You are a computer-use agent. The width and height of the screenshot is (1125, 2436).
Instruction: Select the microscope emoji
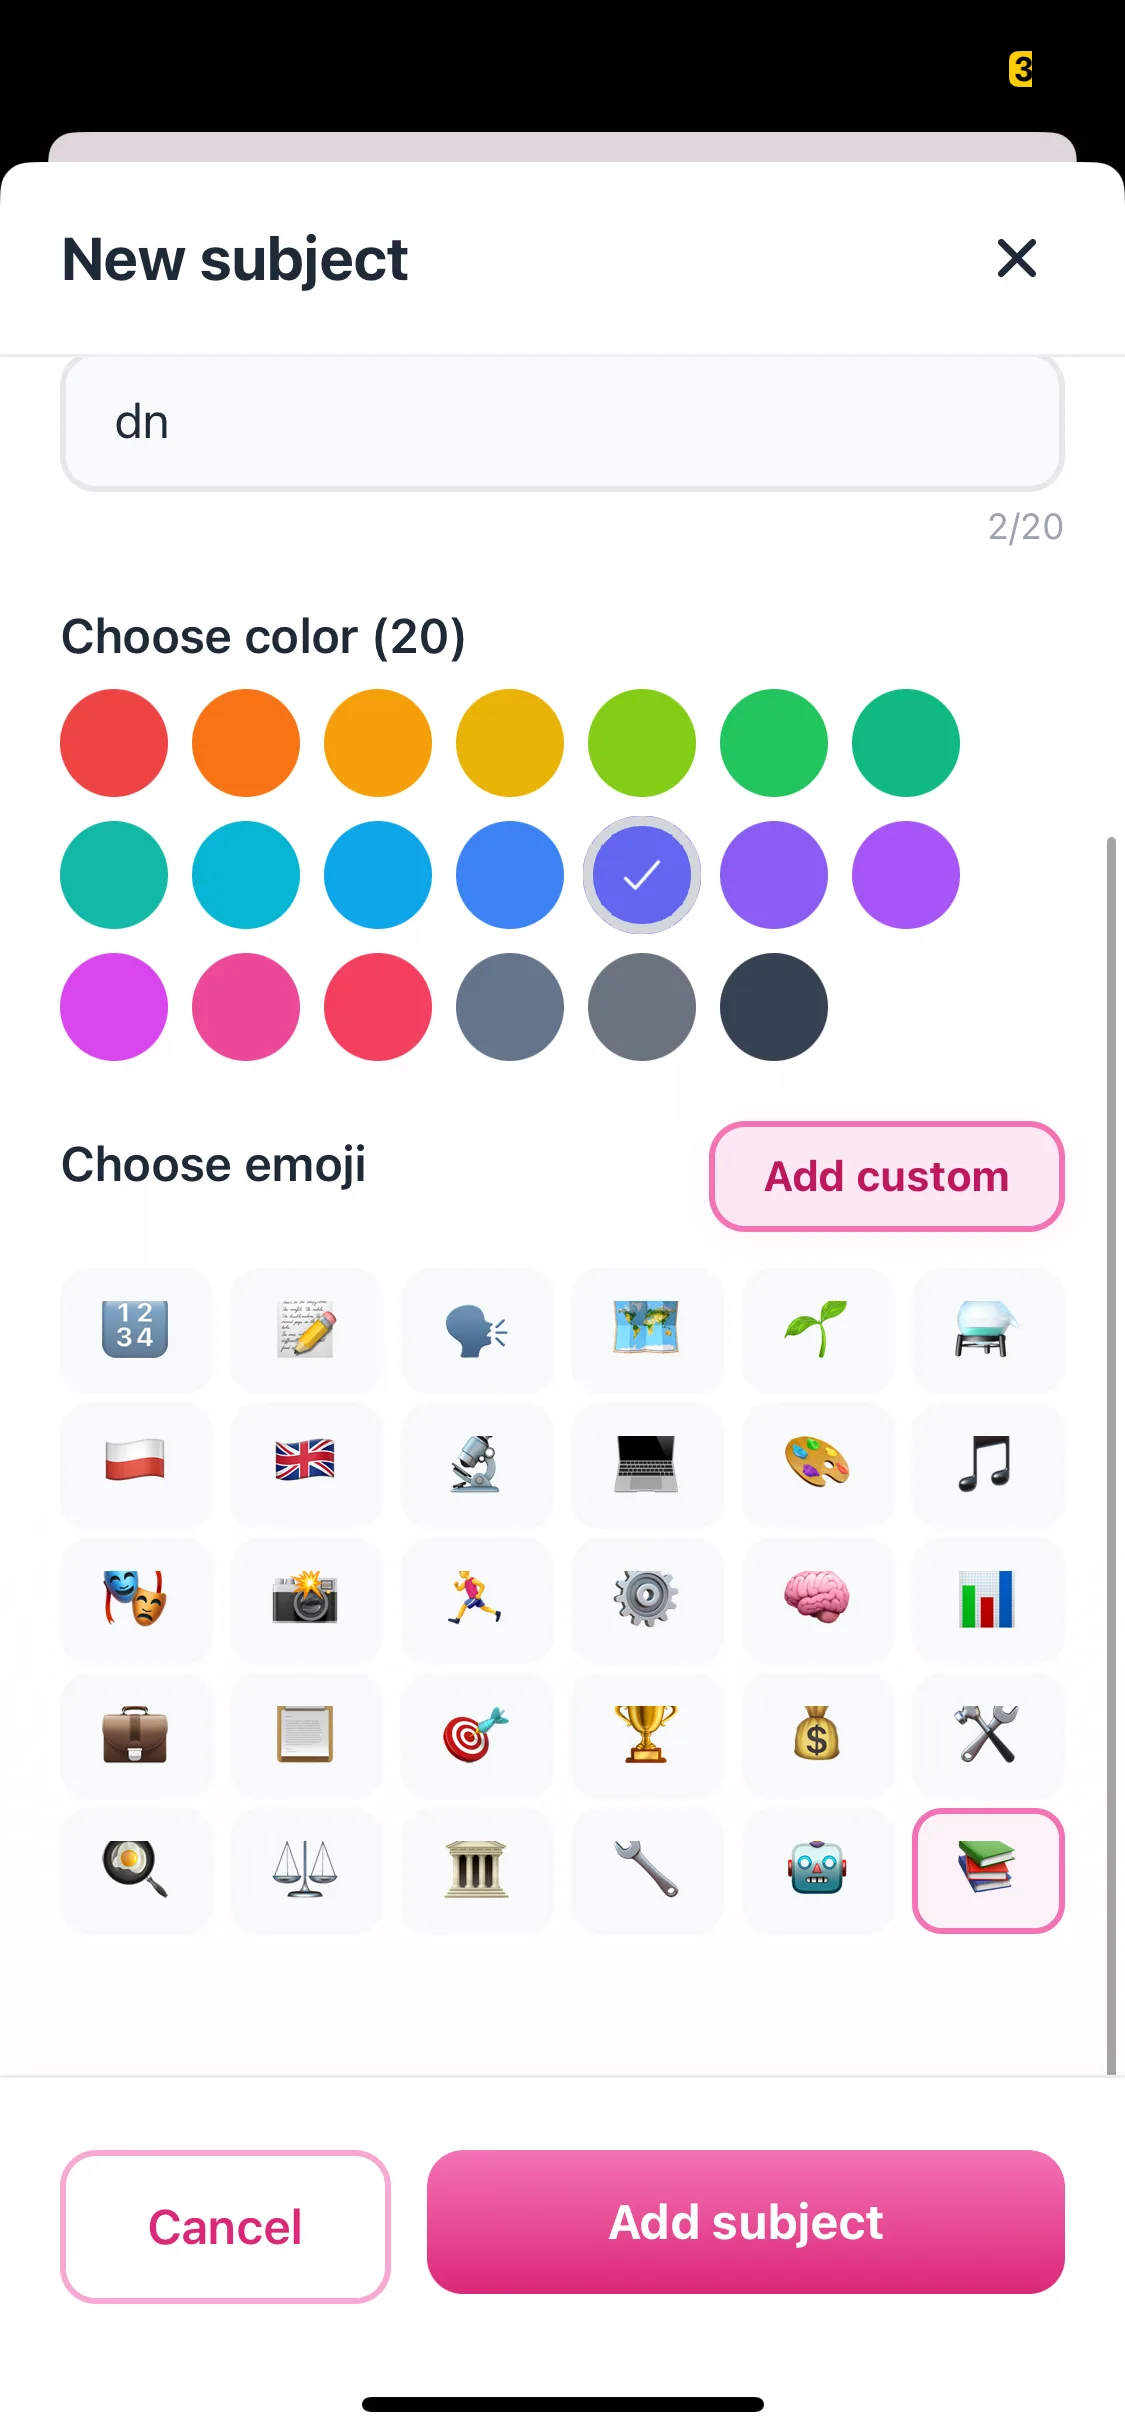(x=476, y=1463)
